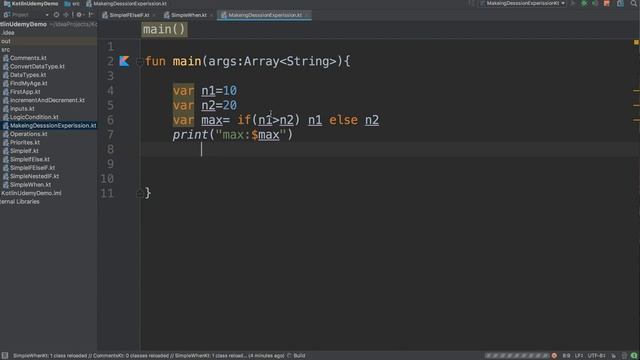
Task: Click the print call on line 7
Action: [190, 135]
